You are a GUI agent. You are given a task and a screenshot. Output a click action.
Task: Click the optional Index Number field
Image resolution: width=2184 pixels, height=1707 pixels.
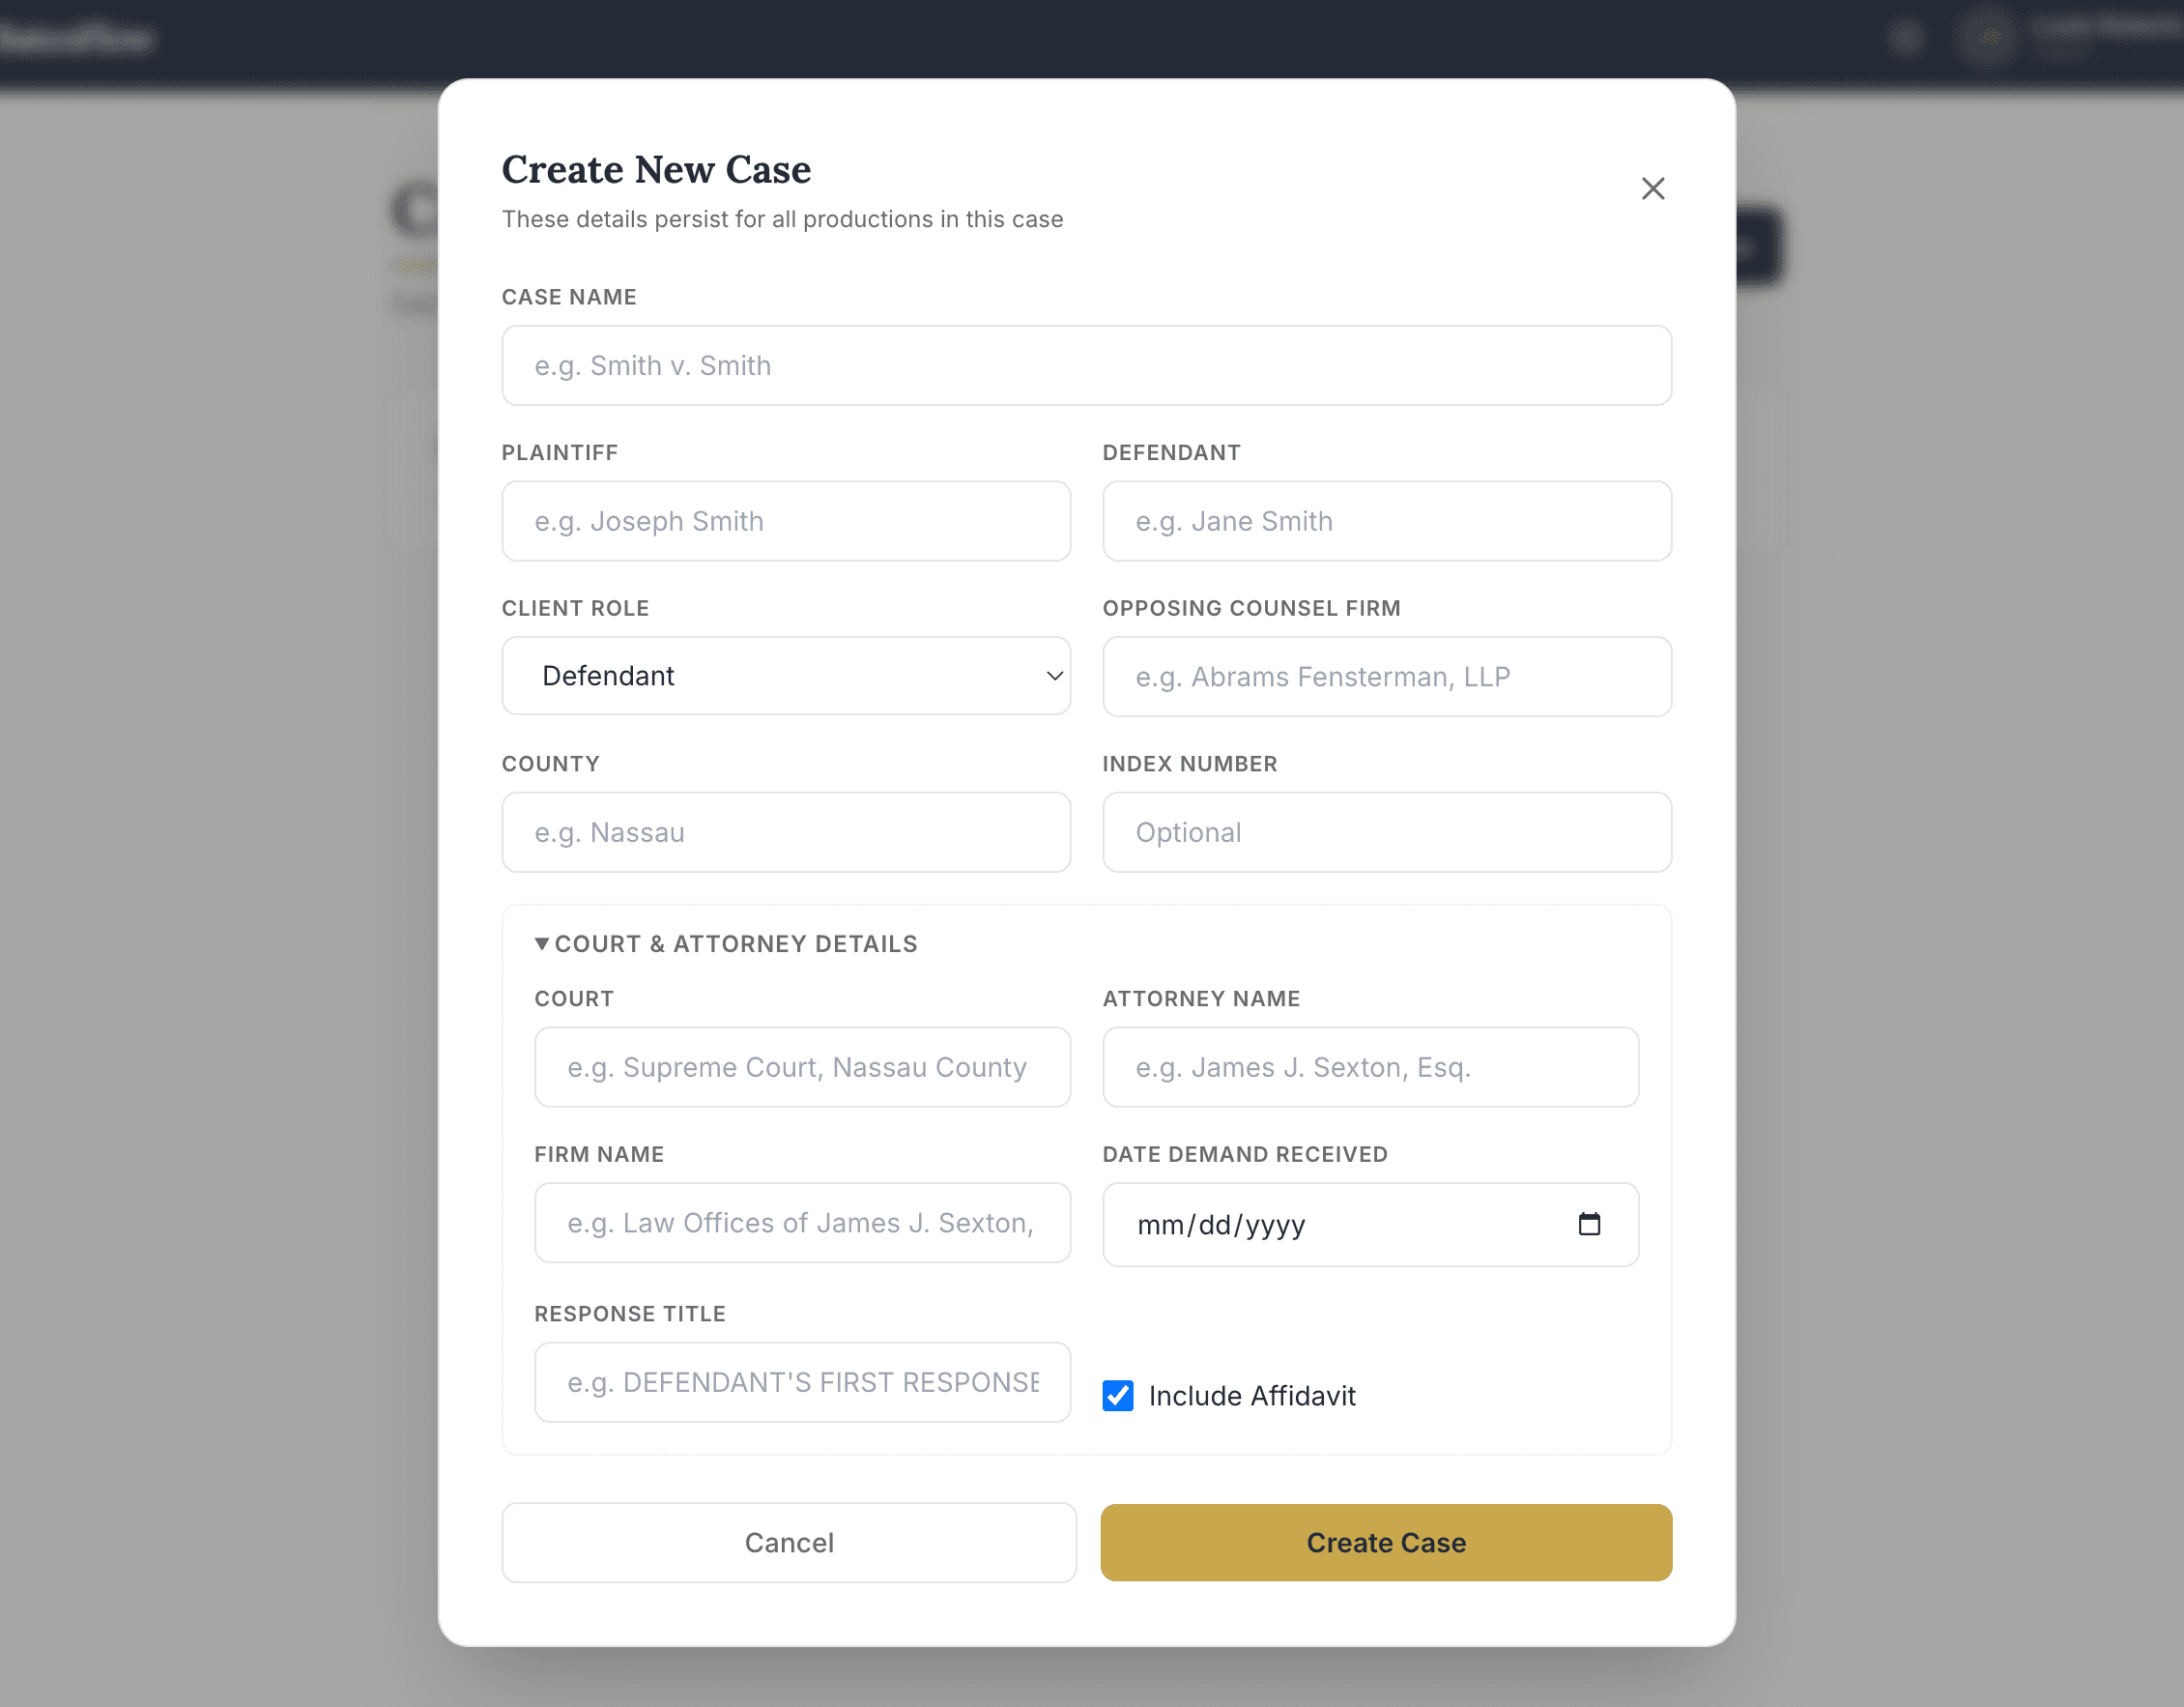[x=1387, y=832]
